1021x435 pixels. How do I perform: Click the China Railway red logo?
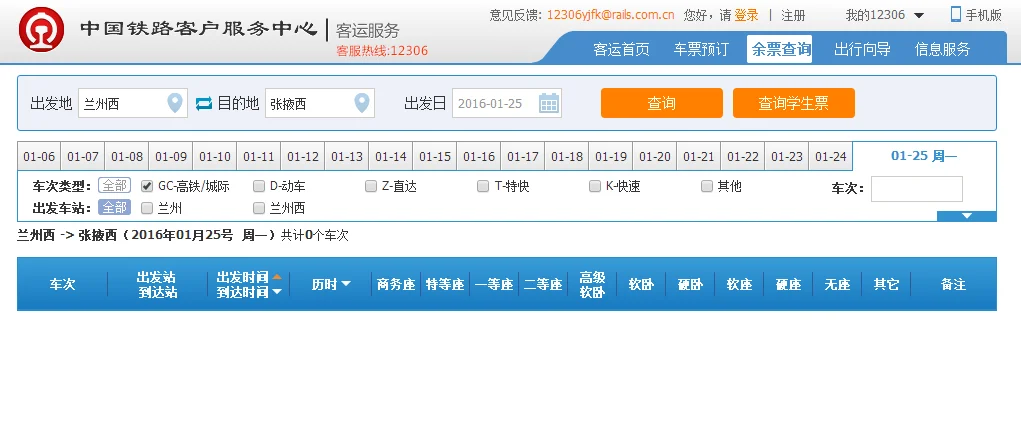tap(42, 29)
